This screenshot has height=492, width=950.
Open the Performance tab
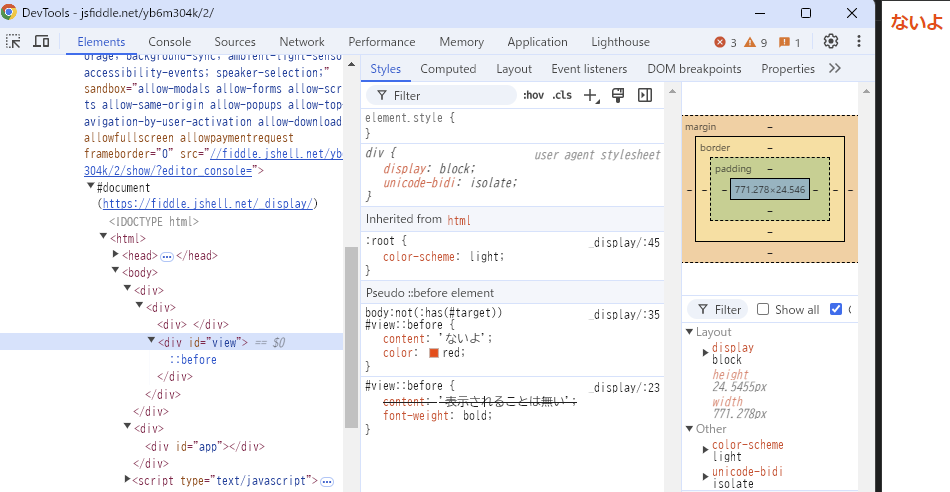[382, 42]
